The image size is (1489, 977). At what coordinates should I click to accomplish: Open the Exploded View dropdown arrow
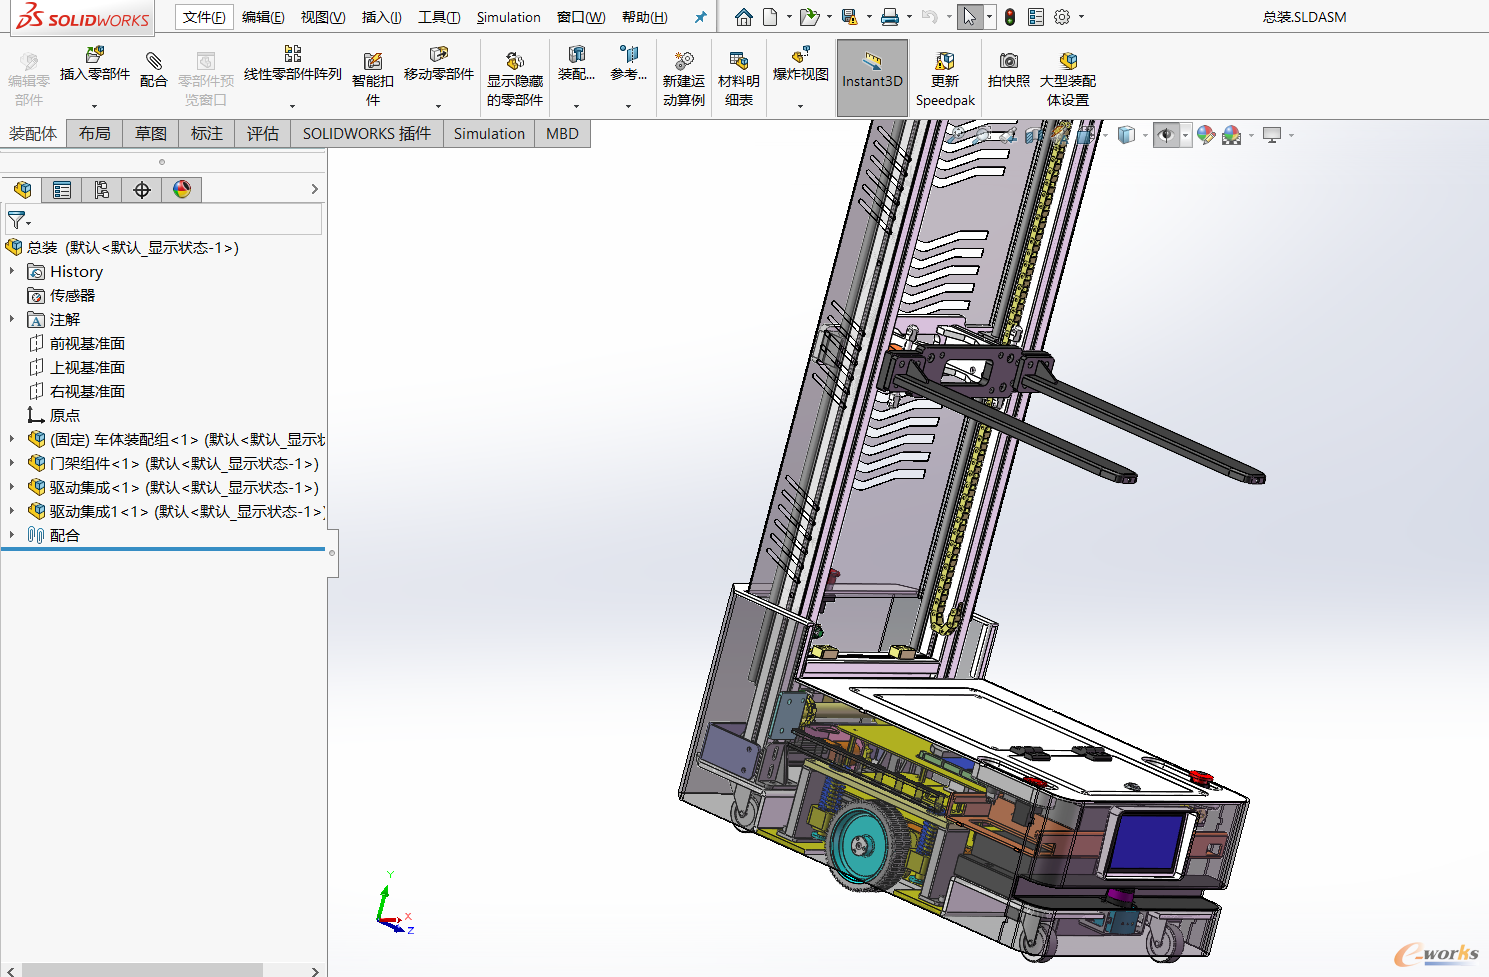(800, 106)
